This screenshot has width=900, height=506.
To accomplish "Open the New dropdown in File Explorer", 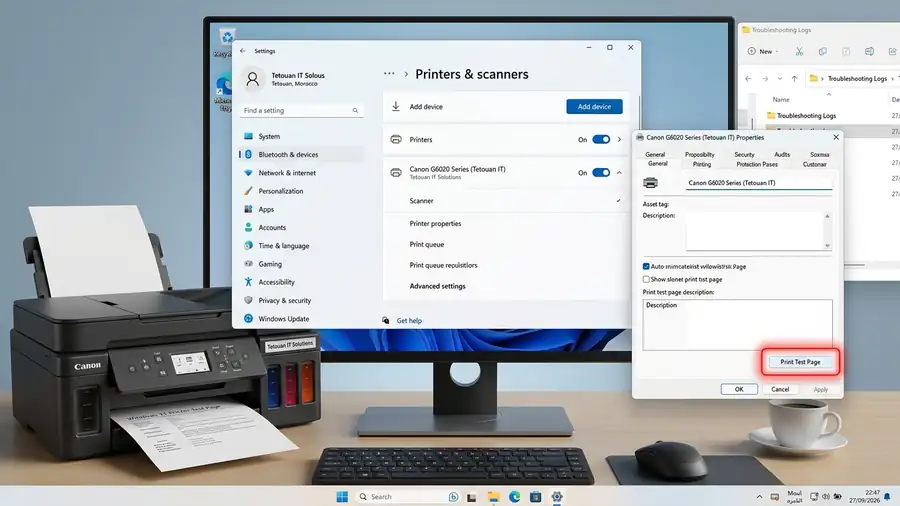I will click(x=763, y=52).
